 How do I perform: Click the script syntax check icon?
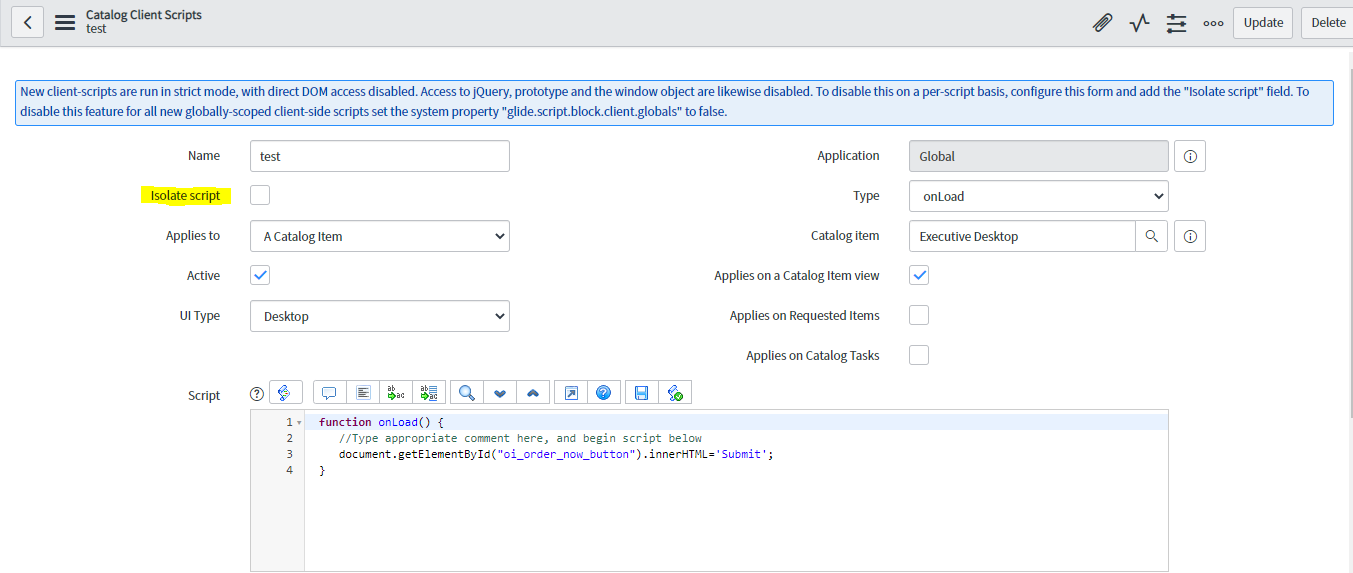(x=675, y=393)
